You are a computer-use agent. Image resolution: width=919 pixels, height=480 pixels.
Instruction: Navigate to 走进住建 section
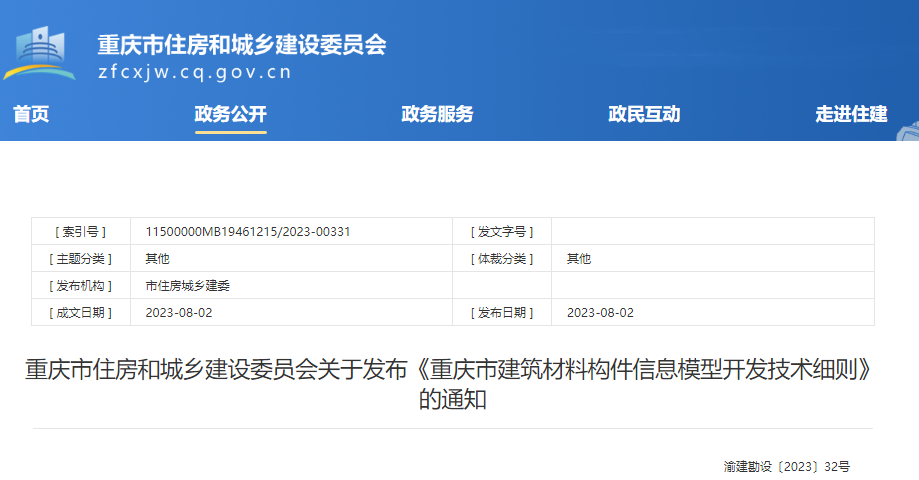851,114
